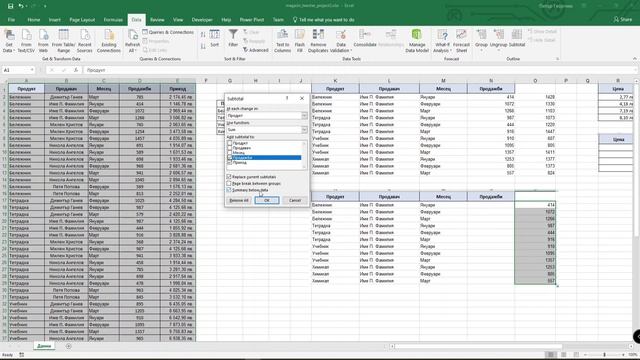The height and width of the screenshot is (360, 640).
Task: Create a Forecast Sheet
Action: pyautogui.click(x=461, y=41)
